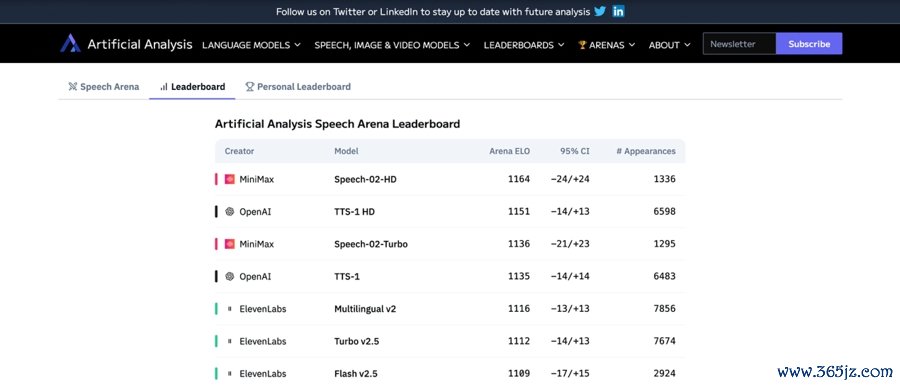Click the ElevenLabs logo beside Multilingual v2
Image resolution: width=900 pixels, height=387 pixels.
(230, 309)
